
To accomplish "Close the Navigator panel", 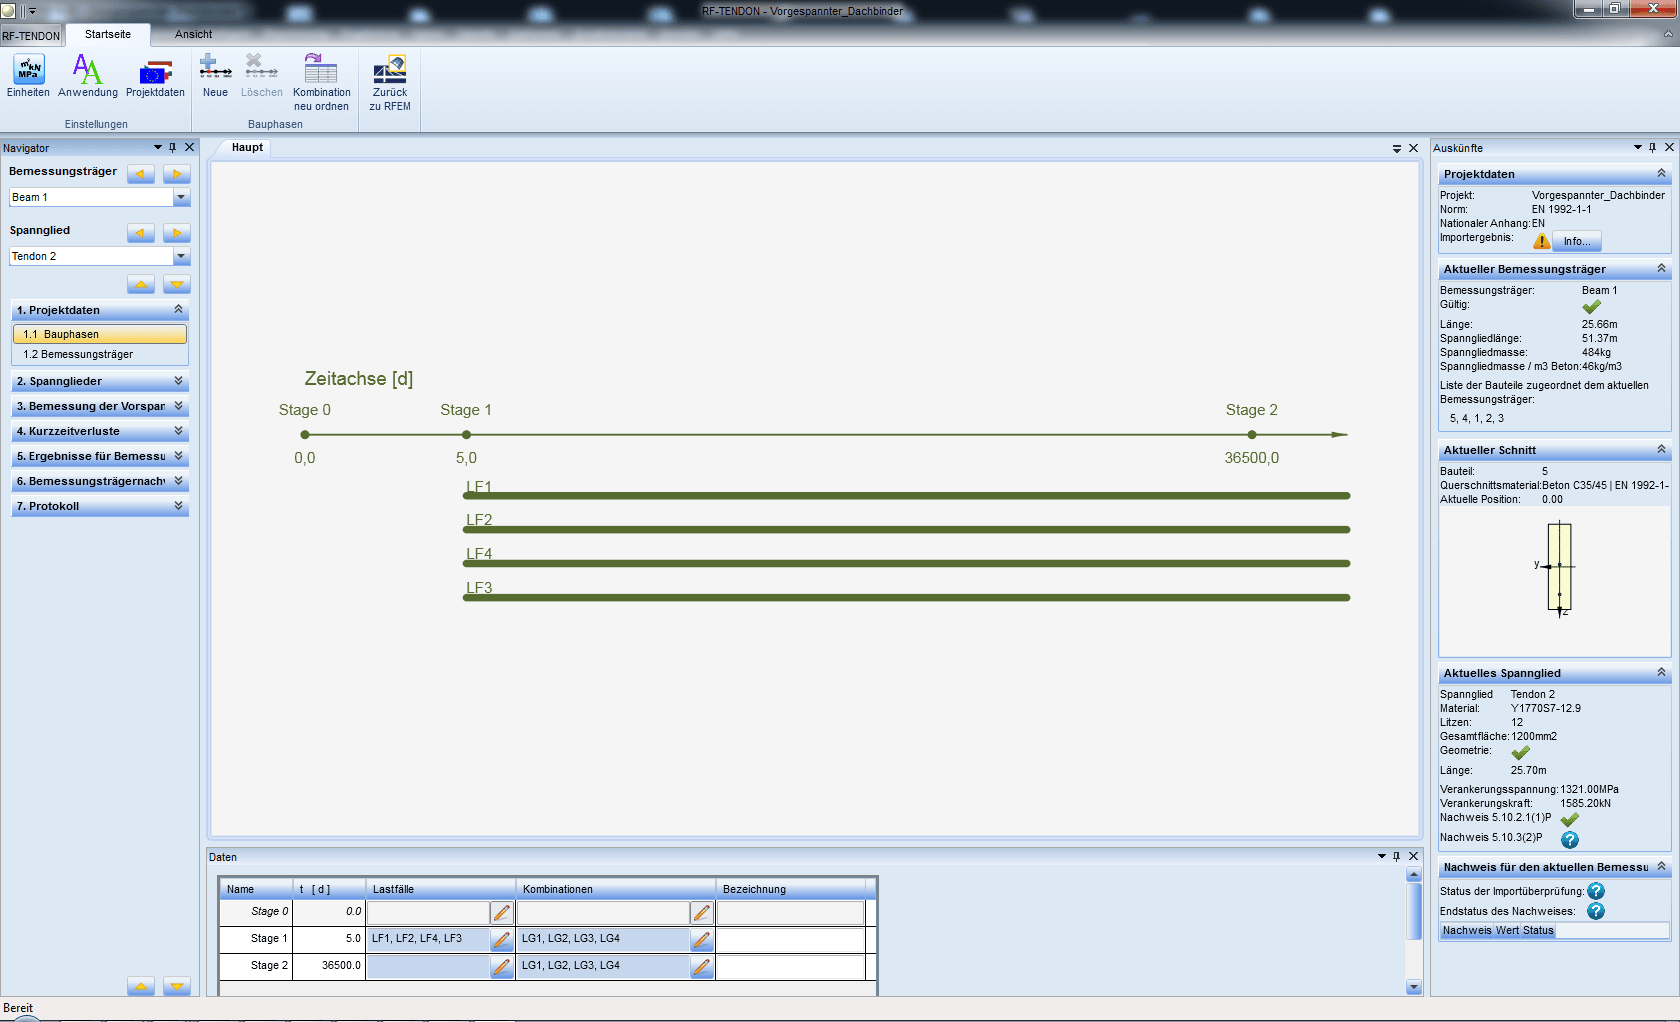I will (189, 148).
